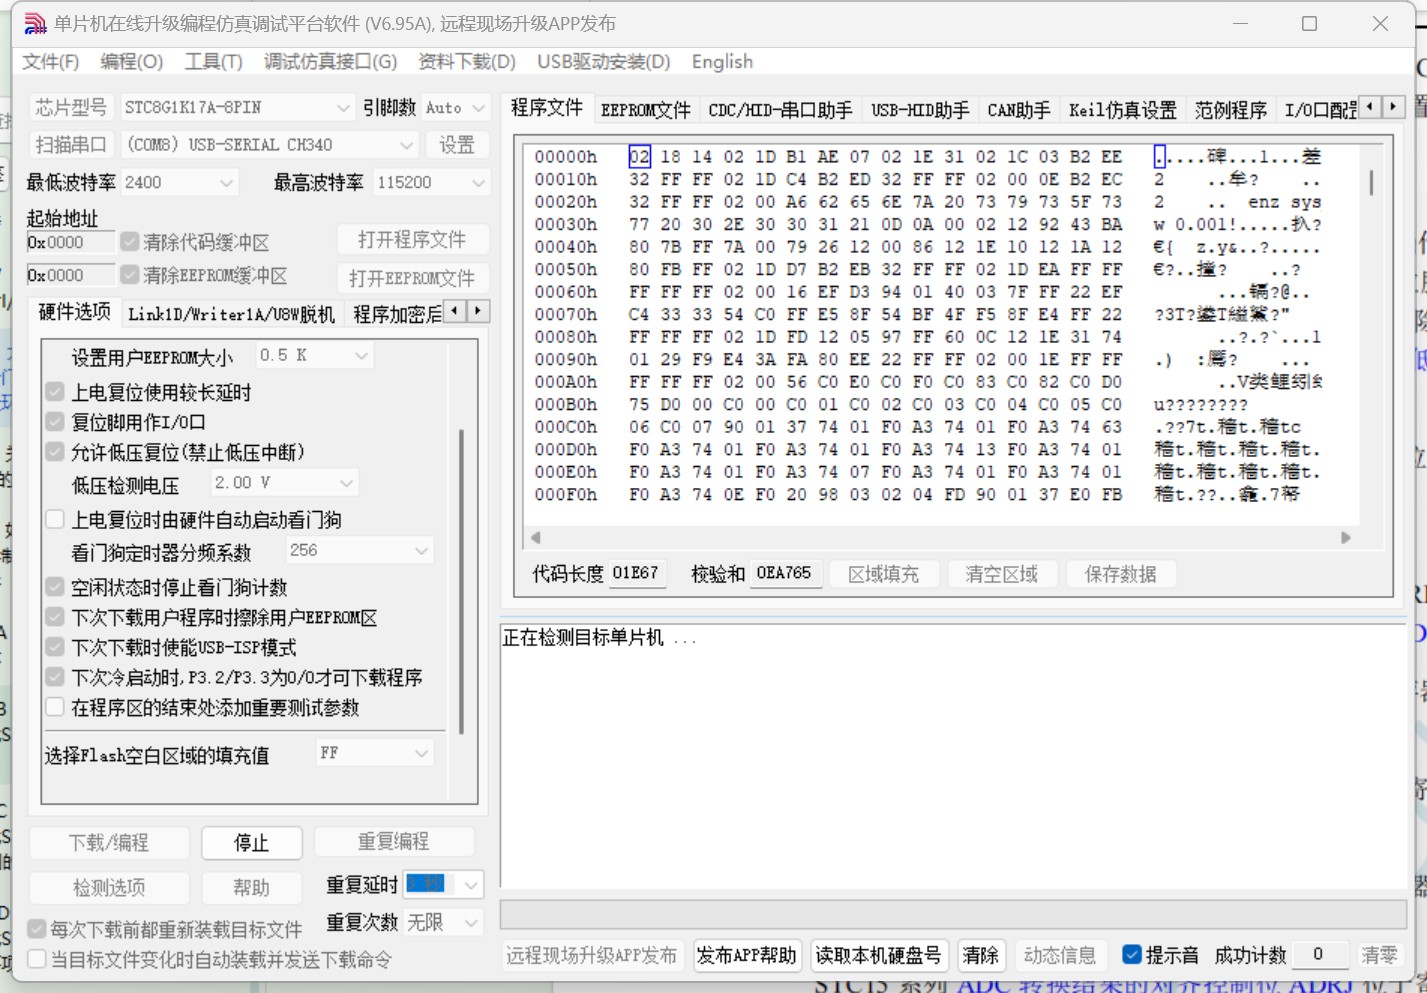Open 低压检测电压 2.00 V dropdown
The height and width of the screenshot is (993, 1427).
[x=284, y=483]
